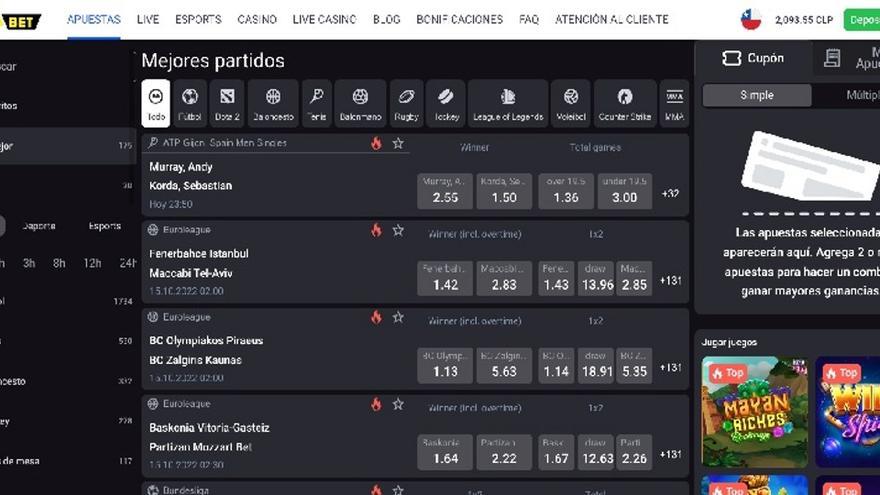Filter matches by Baloncesto icon

pyautogui.click(x=273, y=104)
